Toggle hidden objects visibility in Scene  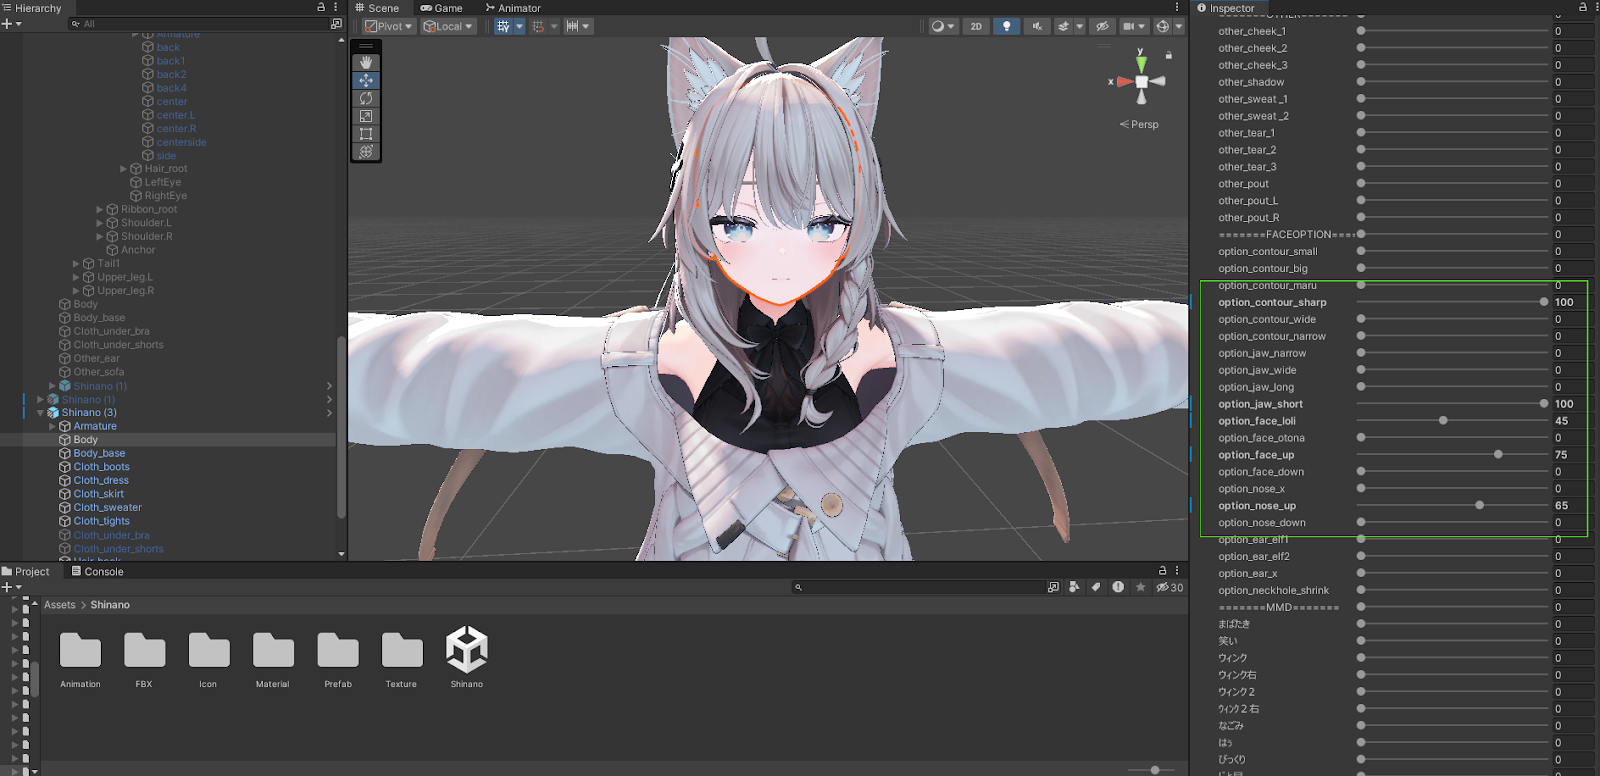pyautogui.click(x=1102, y=26)
